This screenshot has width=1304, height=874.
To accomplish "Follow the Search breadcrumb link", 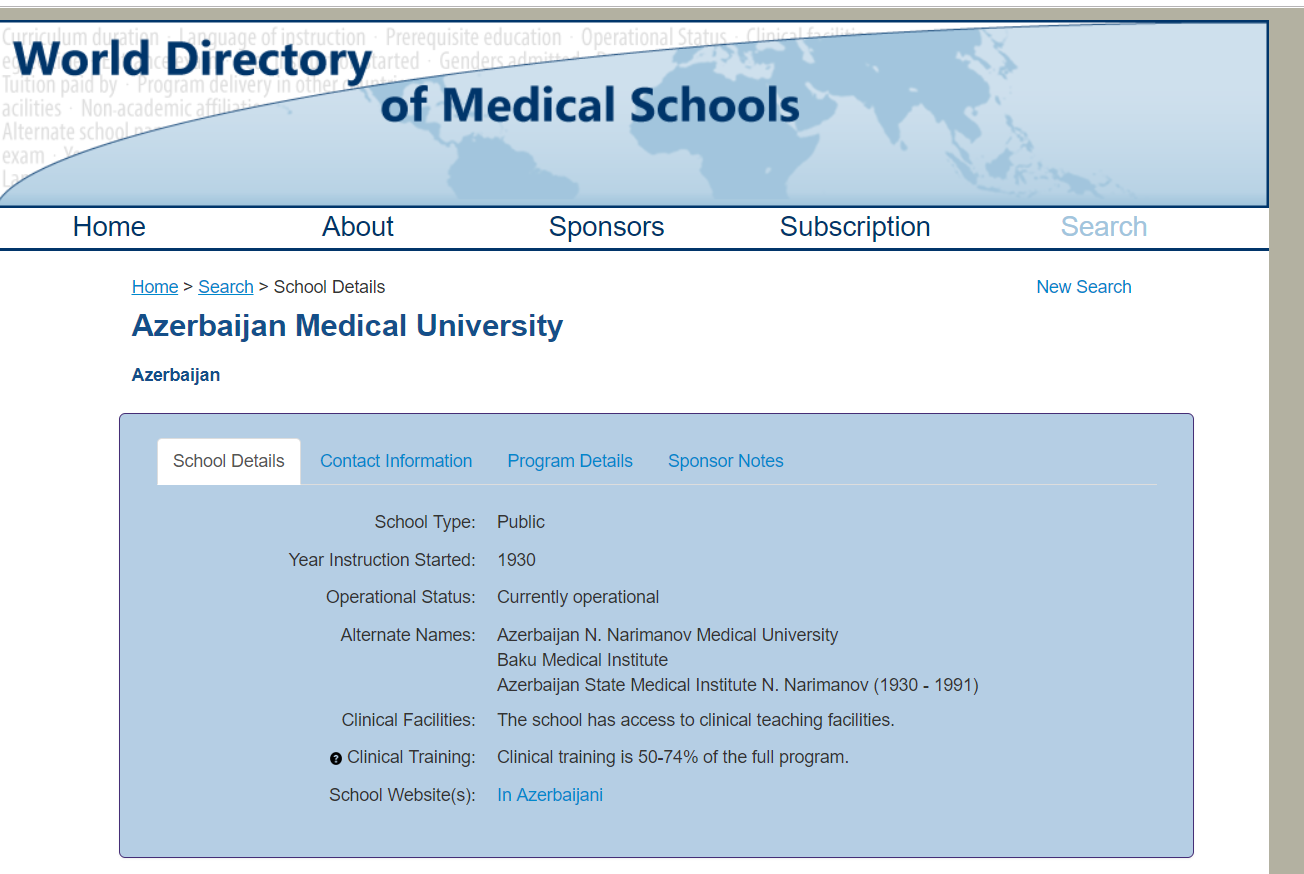I will tap(225, 287).
